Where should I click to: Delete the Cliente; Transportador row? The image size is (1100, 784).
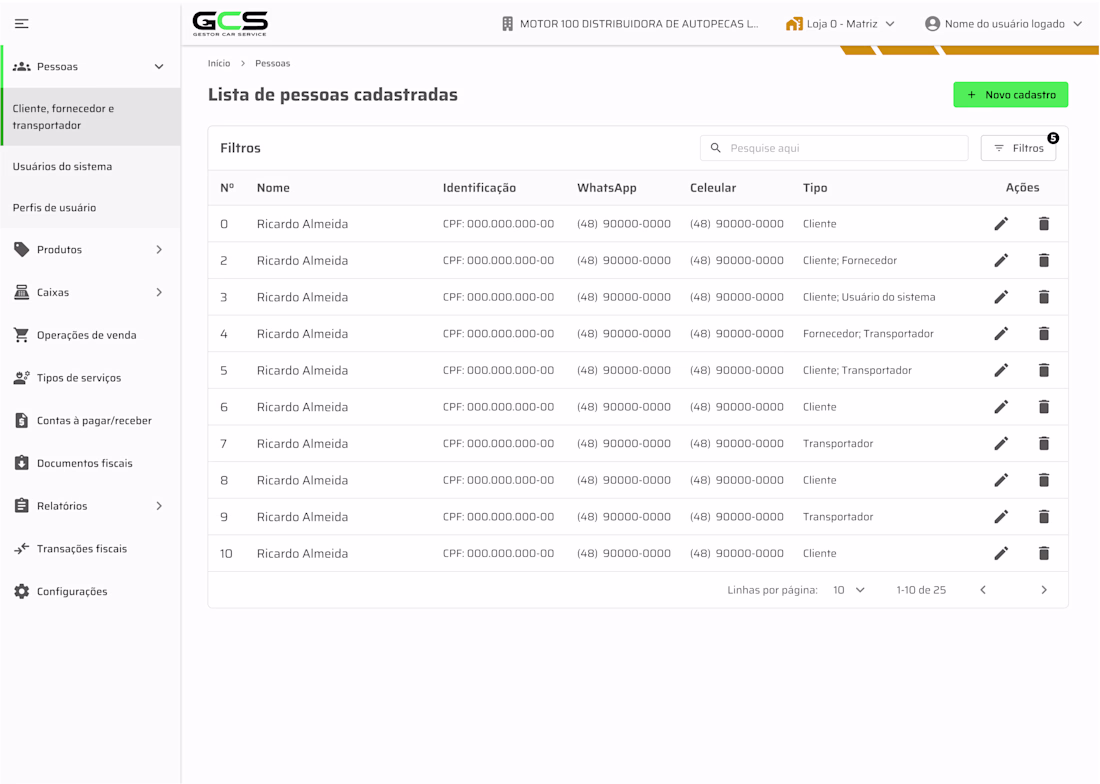point(1044,370)
